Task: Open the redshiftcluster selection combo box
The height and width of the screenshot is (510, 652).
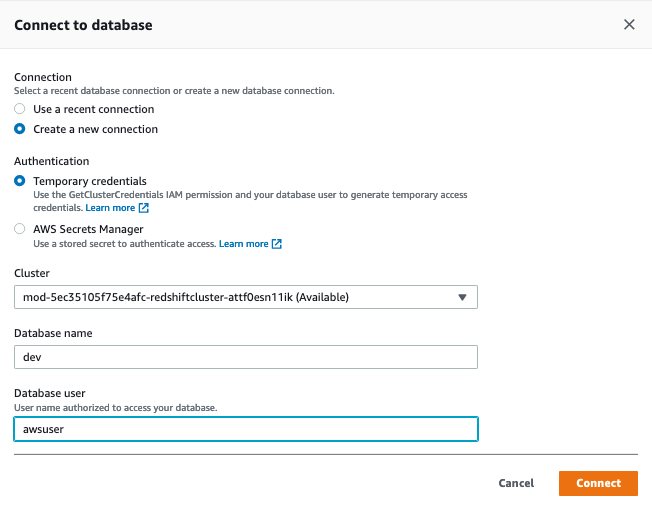Action: [x=246, y=297]
